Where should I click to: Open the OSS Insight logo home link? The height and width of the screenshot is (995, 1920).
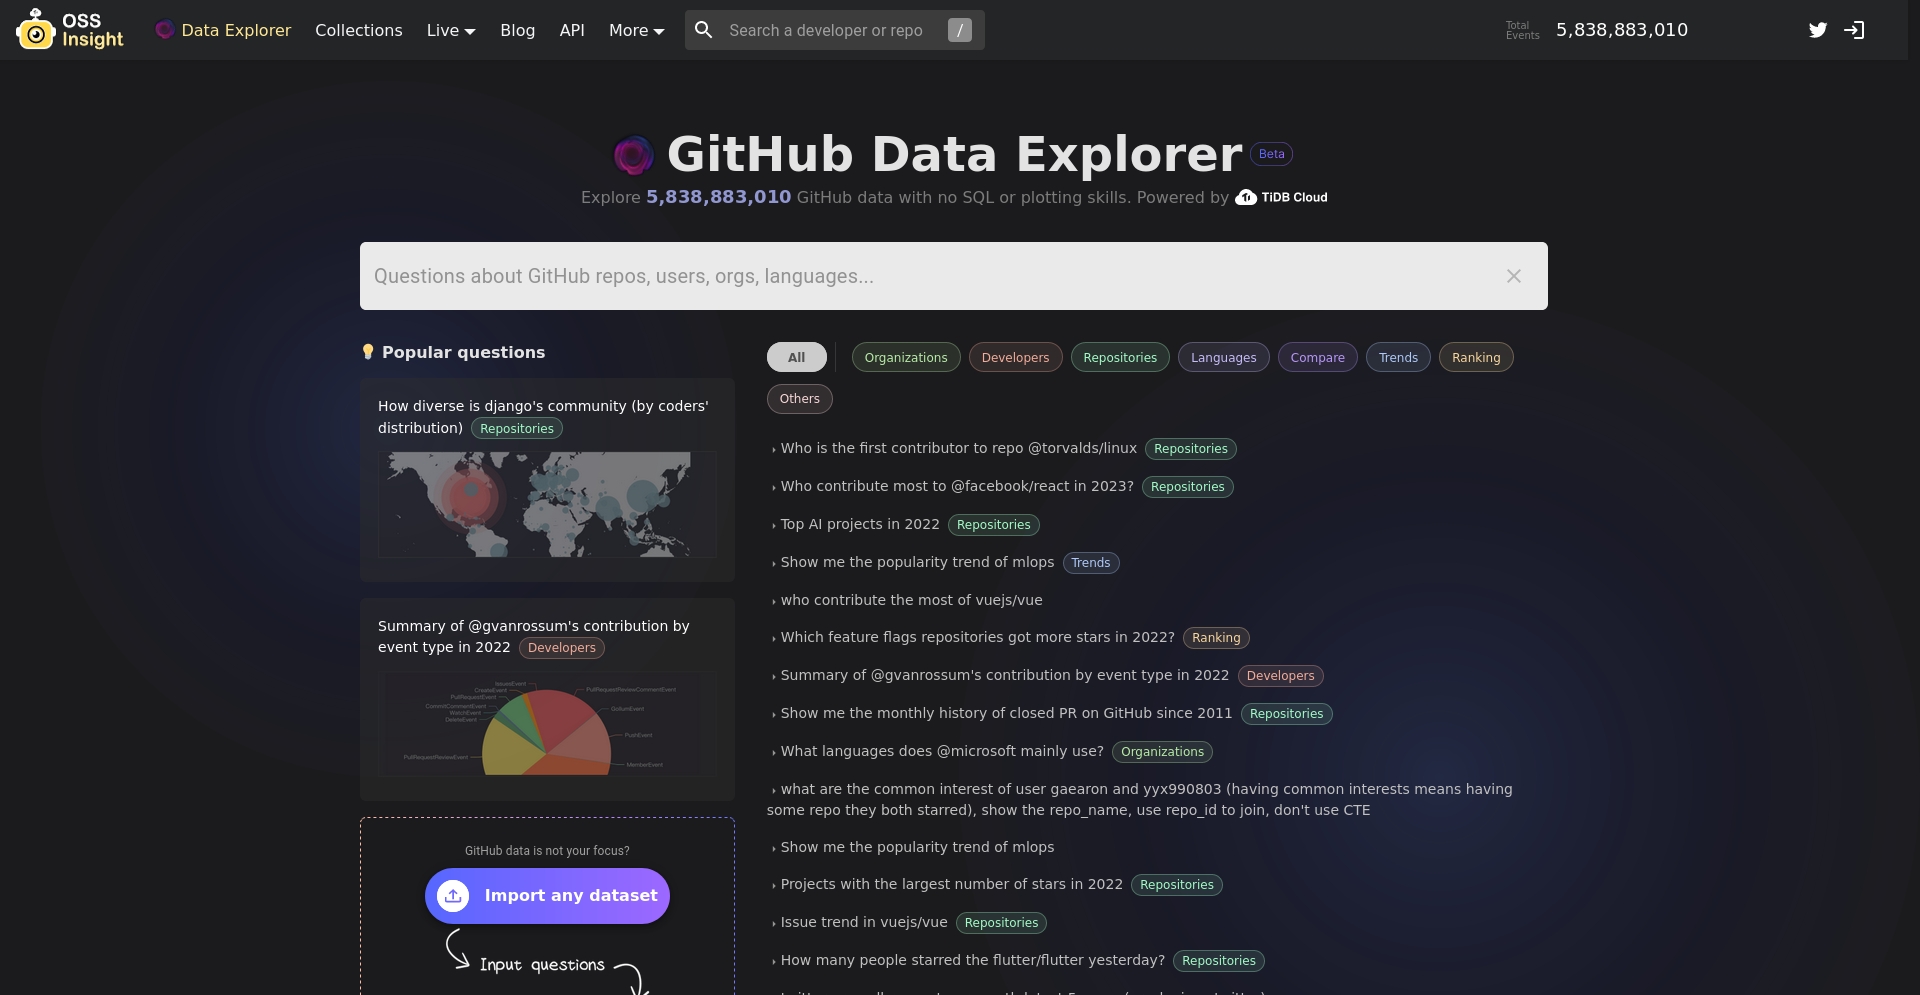tap(70, 30)
